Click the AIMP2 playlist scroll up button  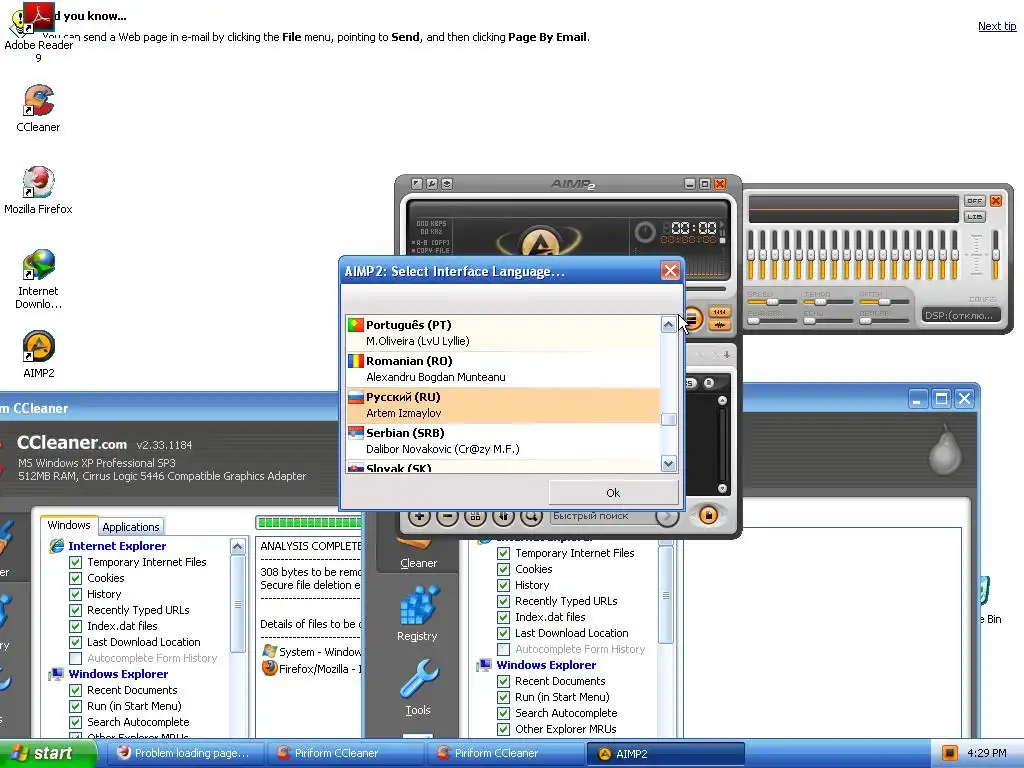722,400
